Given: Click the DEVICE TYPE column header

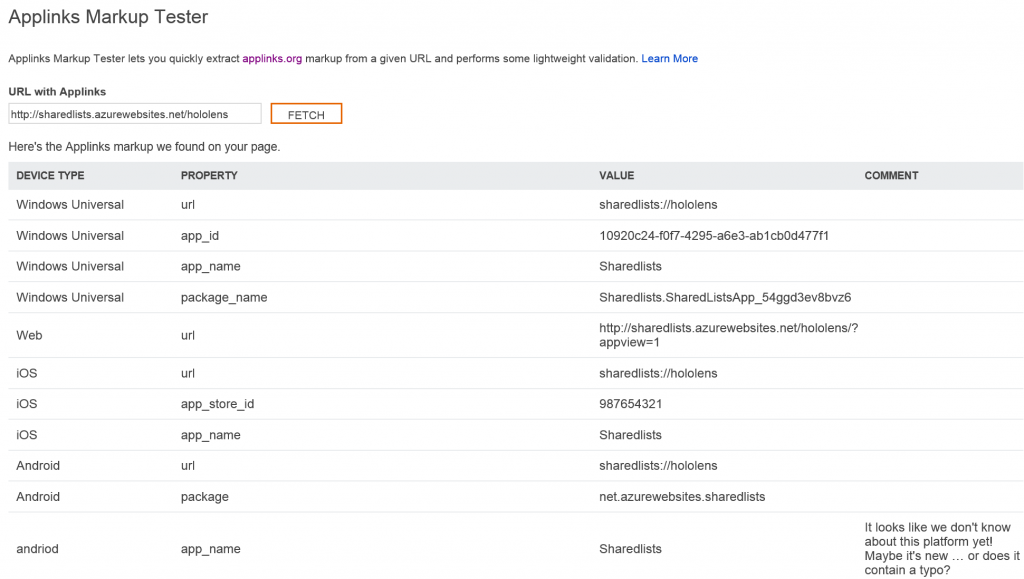Looking at the screenshot, I should tap(50, 176).
